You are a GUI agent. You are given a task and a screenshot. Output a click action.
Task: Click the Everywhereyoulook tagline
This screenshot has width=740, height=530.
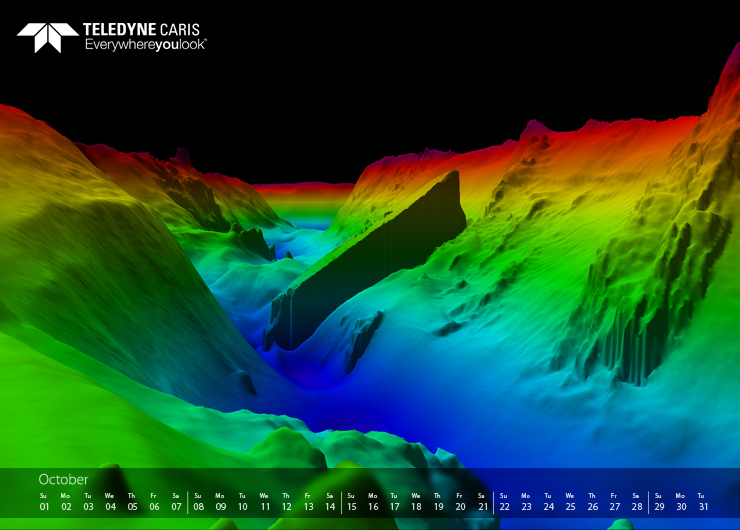145,45
